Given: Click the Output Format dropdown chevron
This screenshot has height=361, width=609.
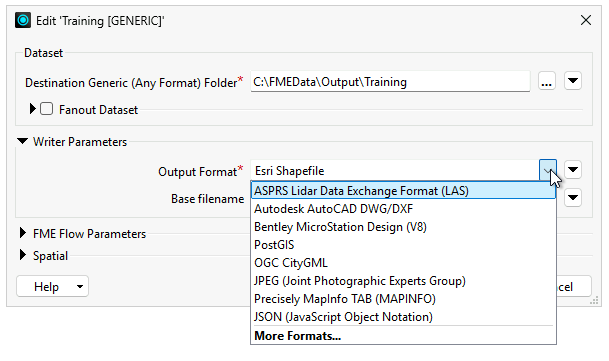Looking at the screenshot, I should 548,170.
